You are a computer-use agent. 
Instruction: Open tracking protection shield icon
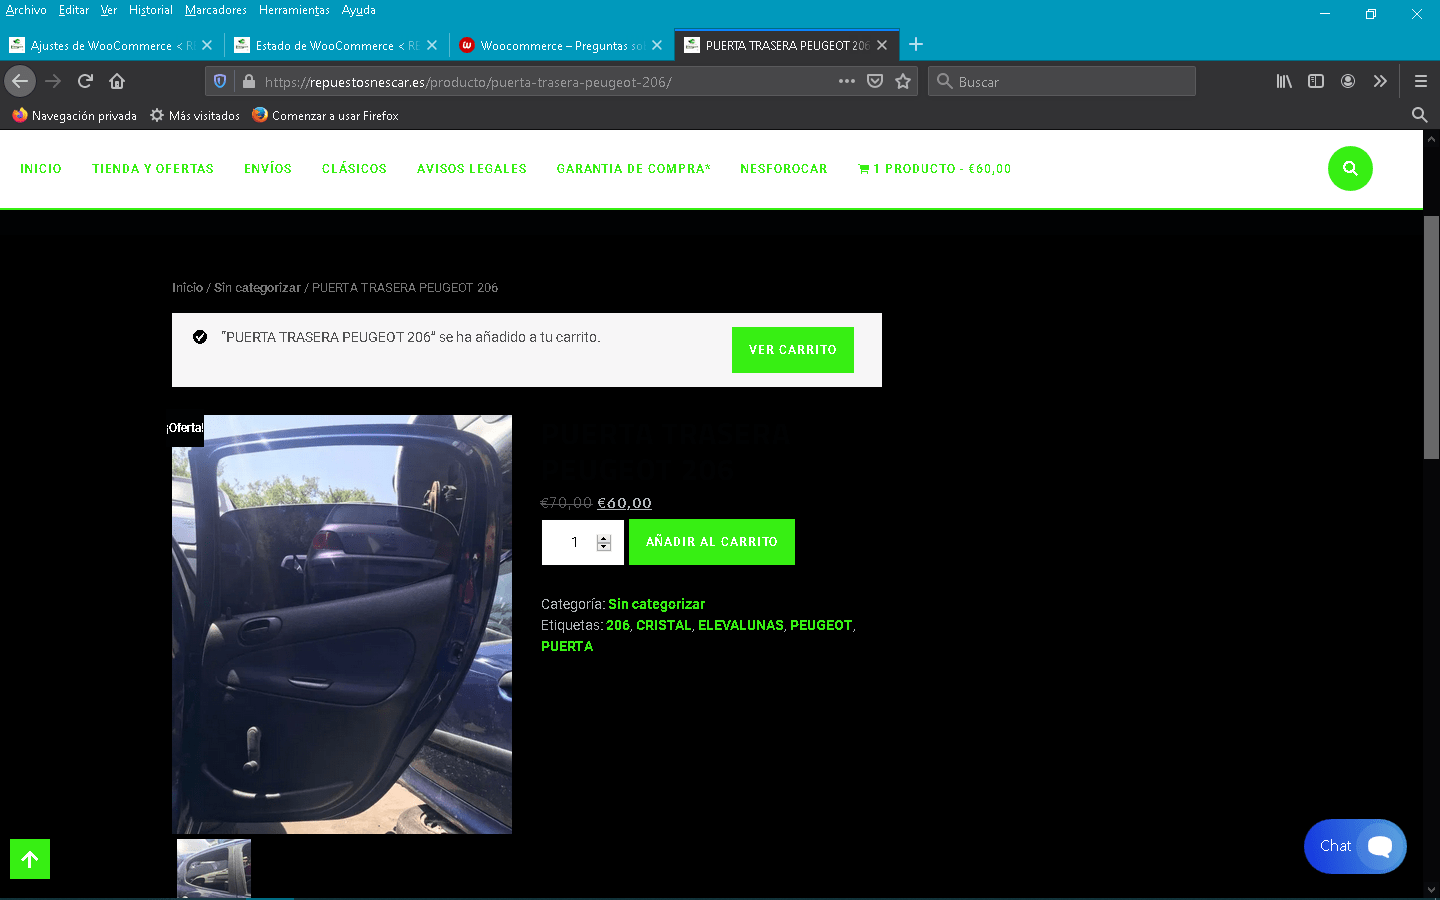click(x=220, y=81)
